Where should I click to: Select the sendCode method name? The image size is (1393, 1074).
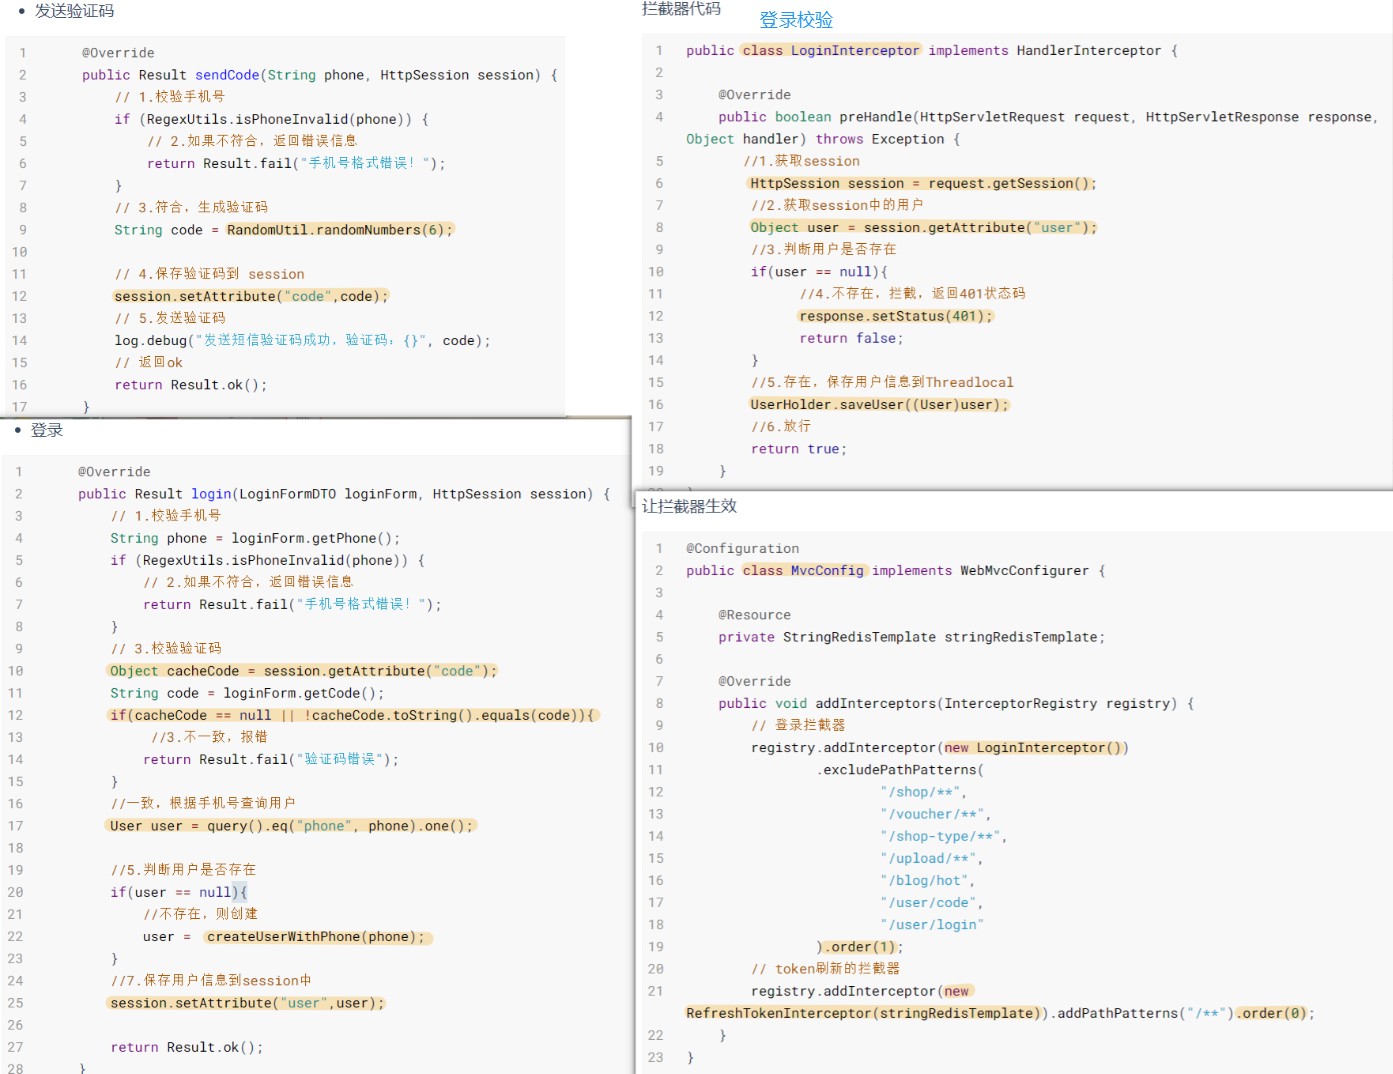pos(227,75)
